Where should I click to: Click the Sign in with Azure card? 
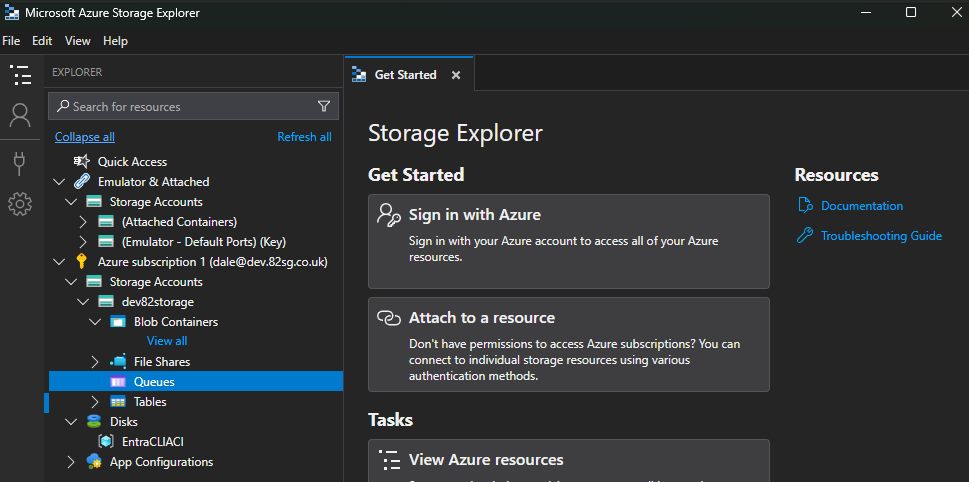click(x=569, y=242)
